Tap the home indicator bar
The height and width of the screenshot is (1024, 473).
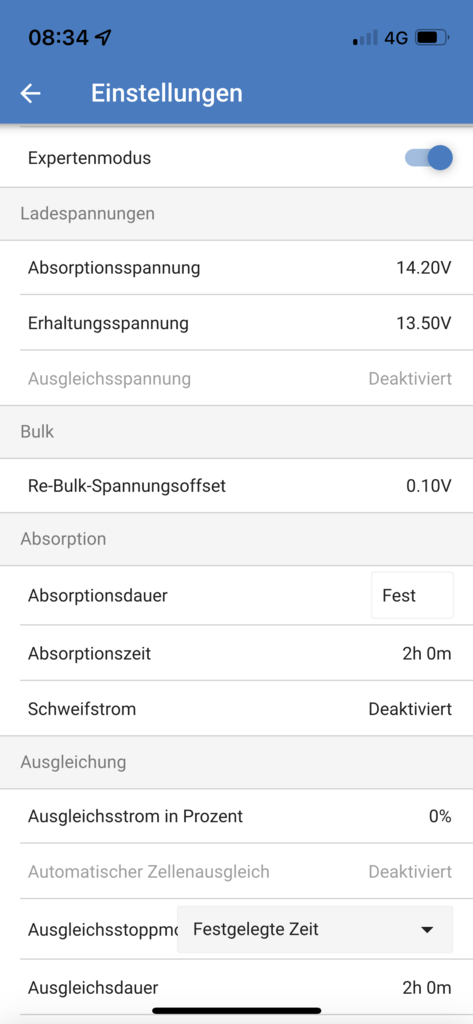point(236,1011)
